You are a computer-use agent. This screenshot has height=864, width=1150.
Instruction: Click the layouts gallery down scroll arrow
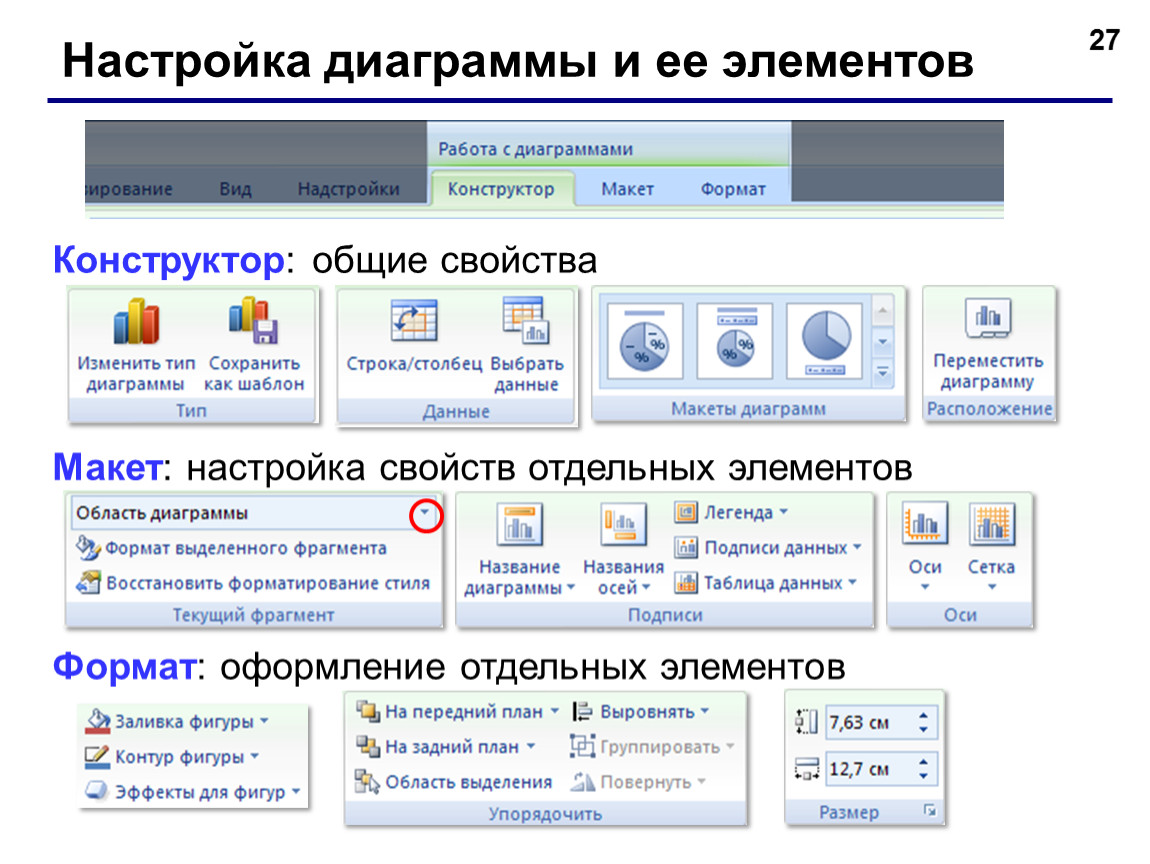pos(882,343)
